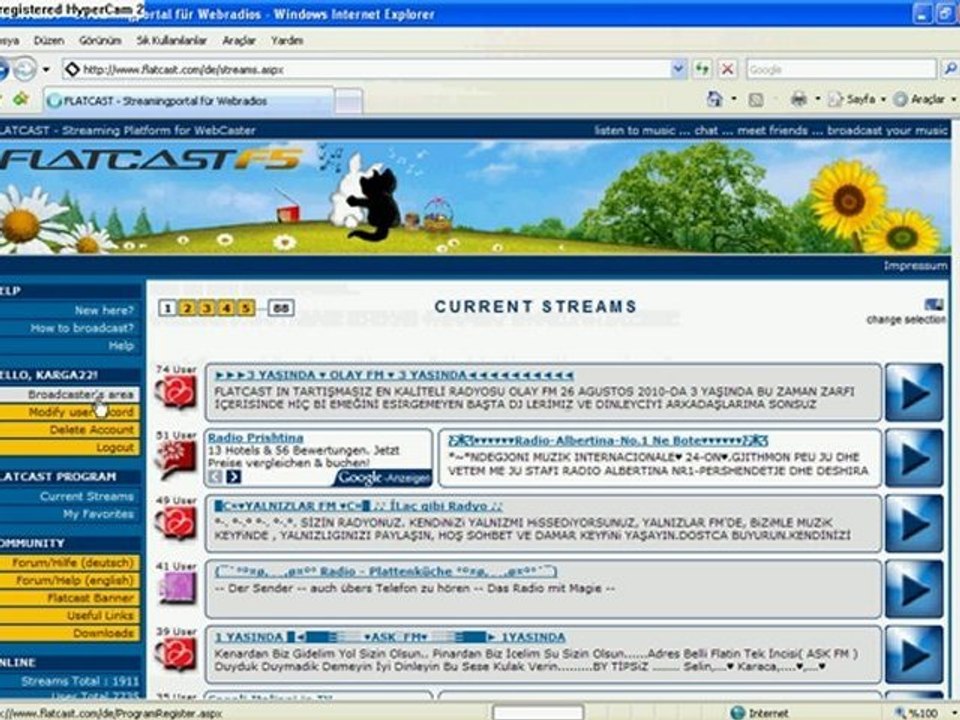Open My Favorites sidebar link

click(x=99, y=514)
